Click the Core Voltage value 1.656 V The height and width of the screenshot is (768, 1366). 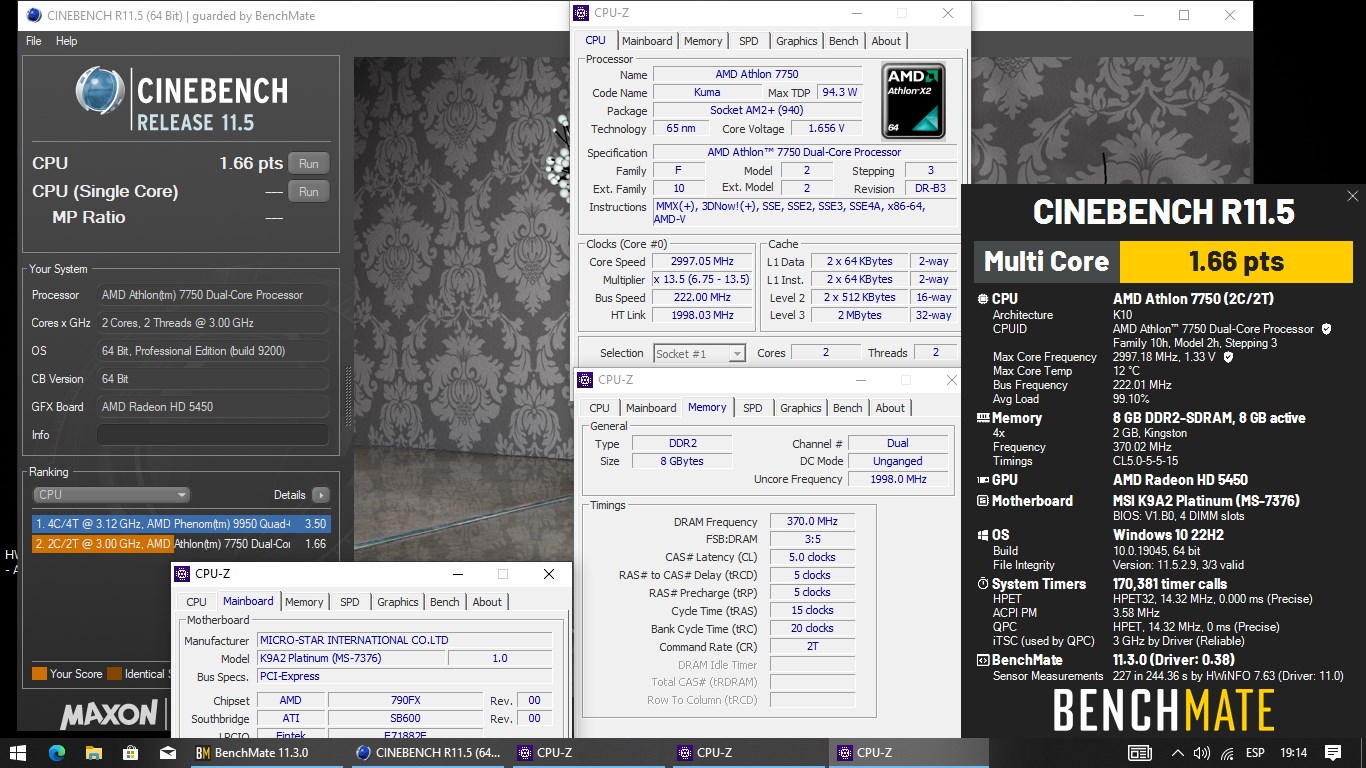click(x=826, y=128)
